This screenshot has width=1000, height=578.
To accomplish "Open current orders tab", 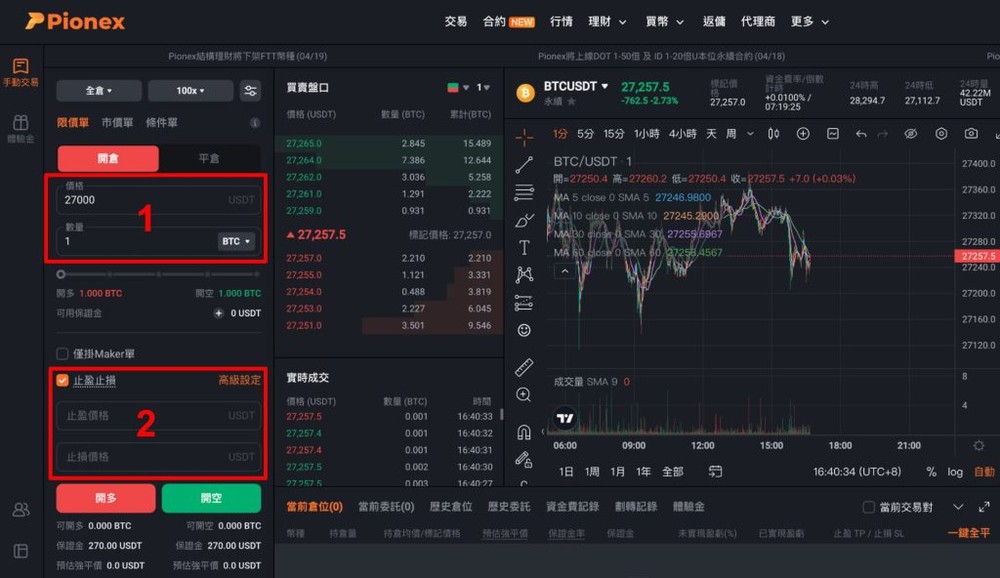I will [386, 507].
